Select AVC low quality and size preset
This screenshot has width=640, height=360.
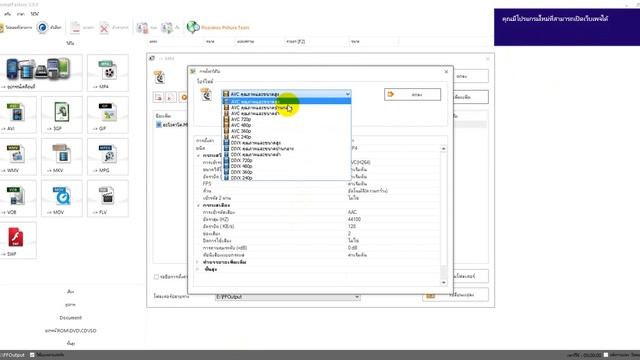287,113
